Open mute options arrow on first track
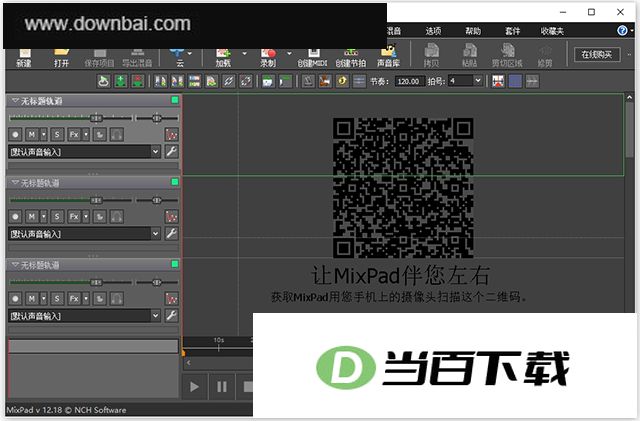This screenshot has height=421, width=640. click(44, 134)
